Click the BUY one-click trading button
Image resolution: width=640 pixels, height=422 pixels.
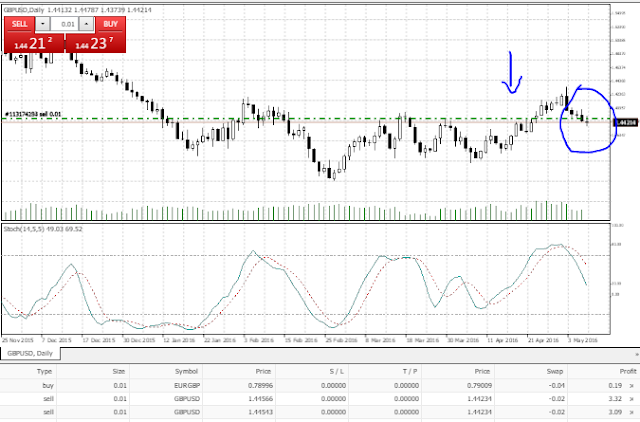pyautogui.click(x=111, y=24)
